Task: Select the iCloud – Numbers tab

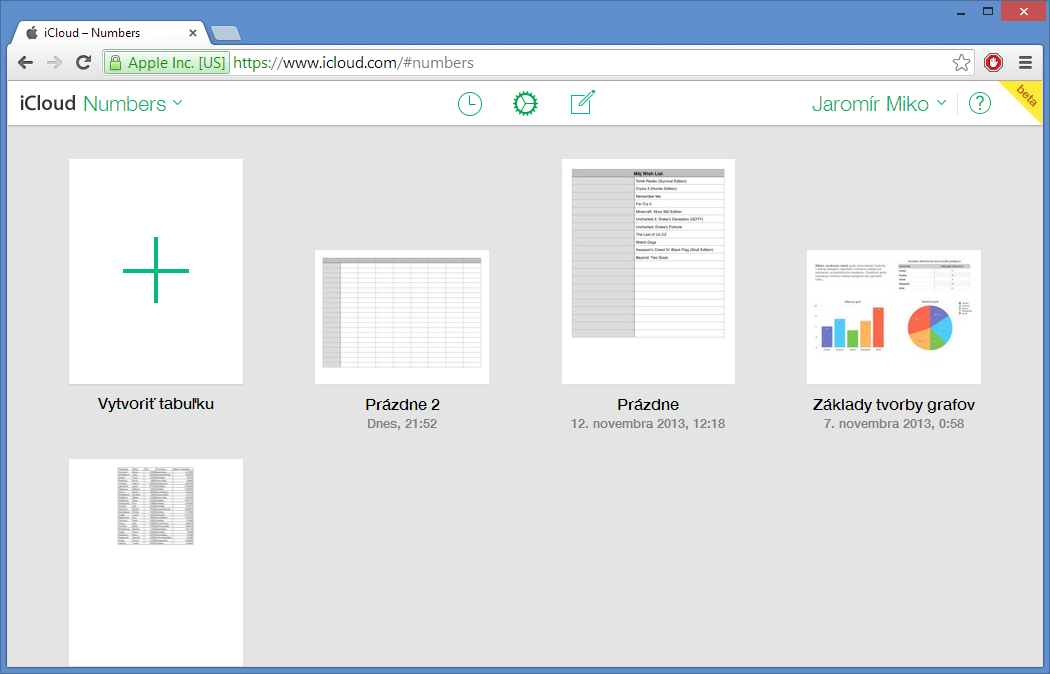Action: click(112, 33)
